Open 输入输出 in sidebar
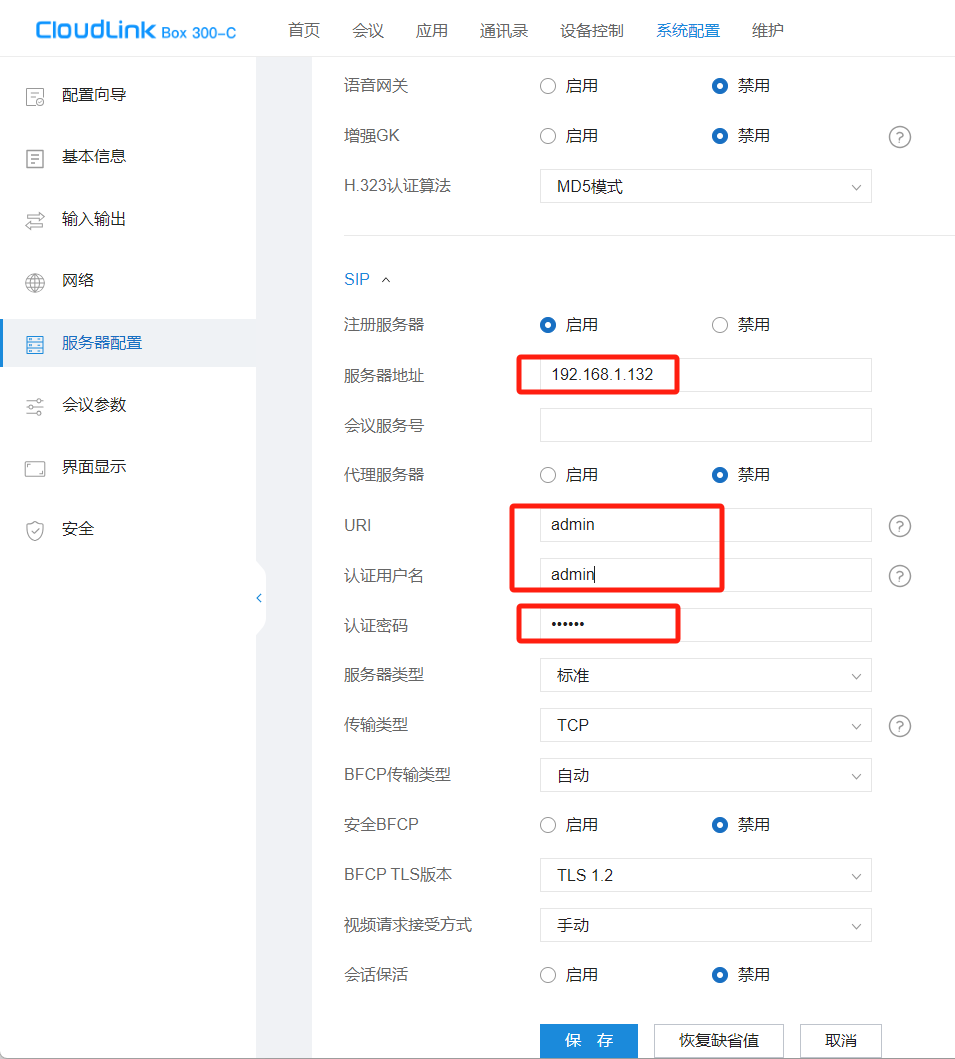955x1059 pixels. tap(94, 219)
